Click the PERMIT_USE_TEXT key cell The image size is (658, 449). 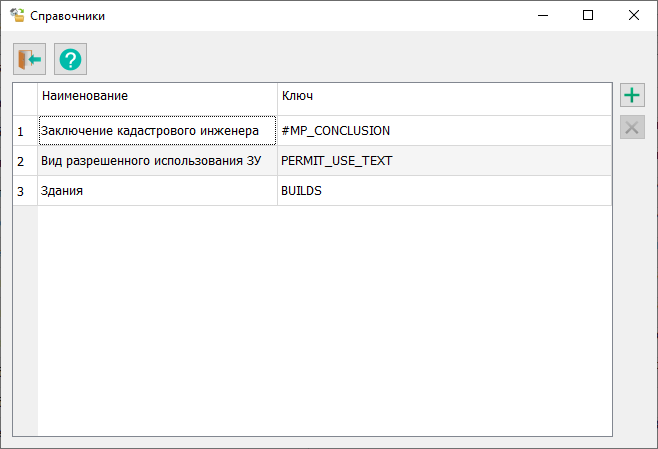[x=444, y=161]
